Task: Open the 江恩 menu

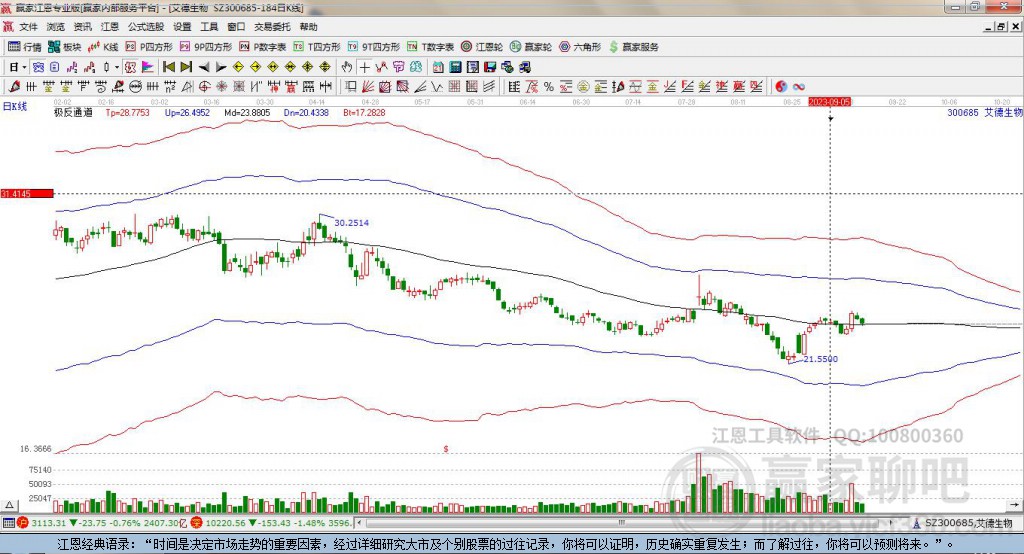Action: coord(110,27)
